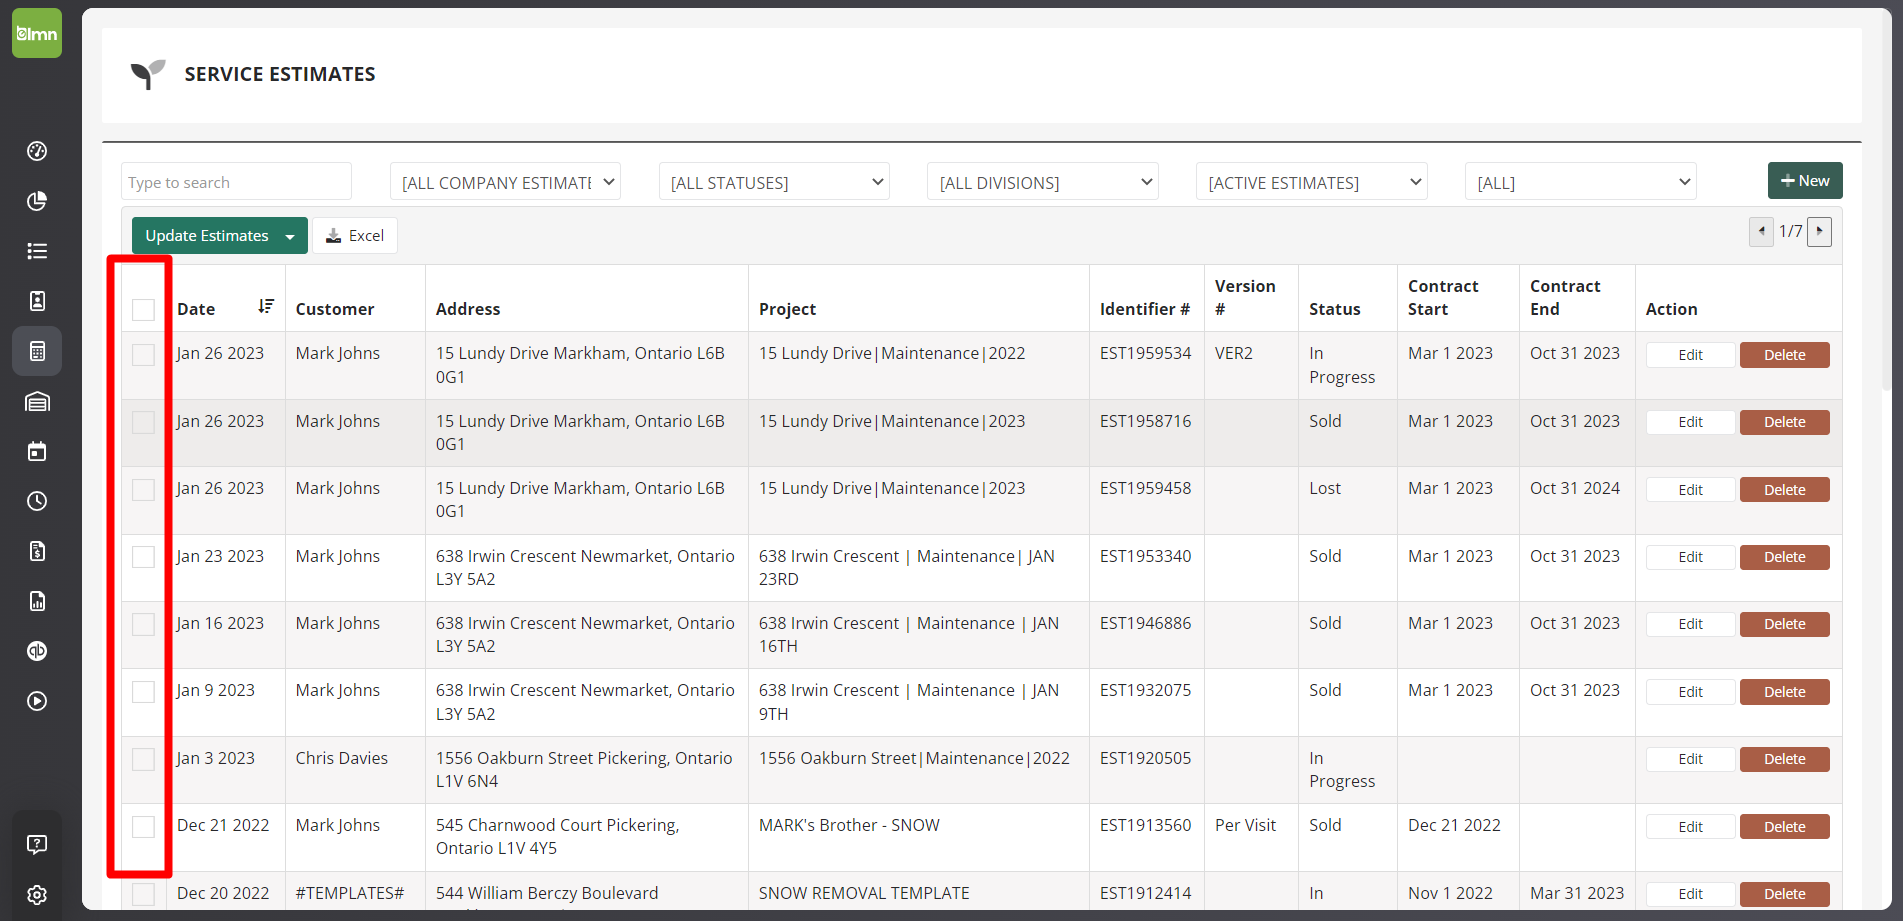Edit estimate EST1946886
The height and width of the screenshot is (921, 1903).
pyautogui.click(x=1690, y=624)
